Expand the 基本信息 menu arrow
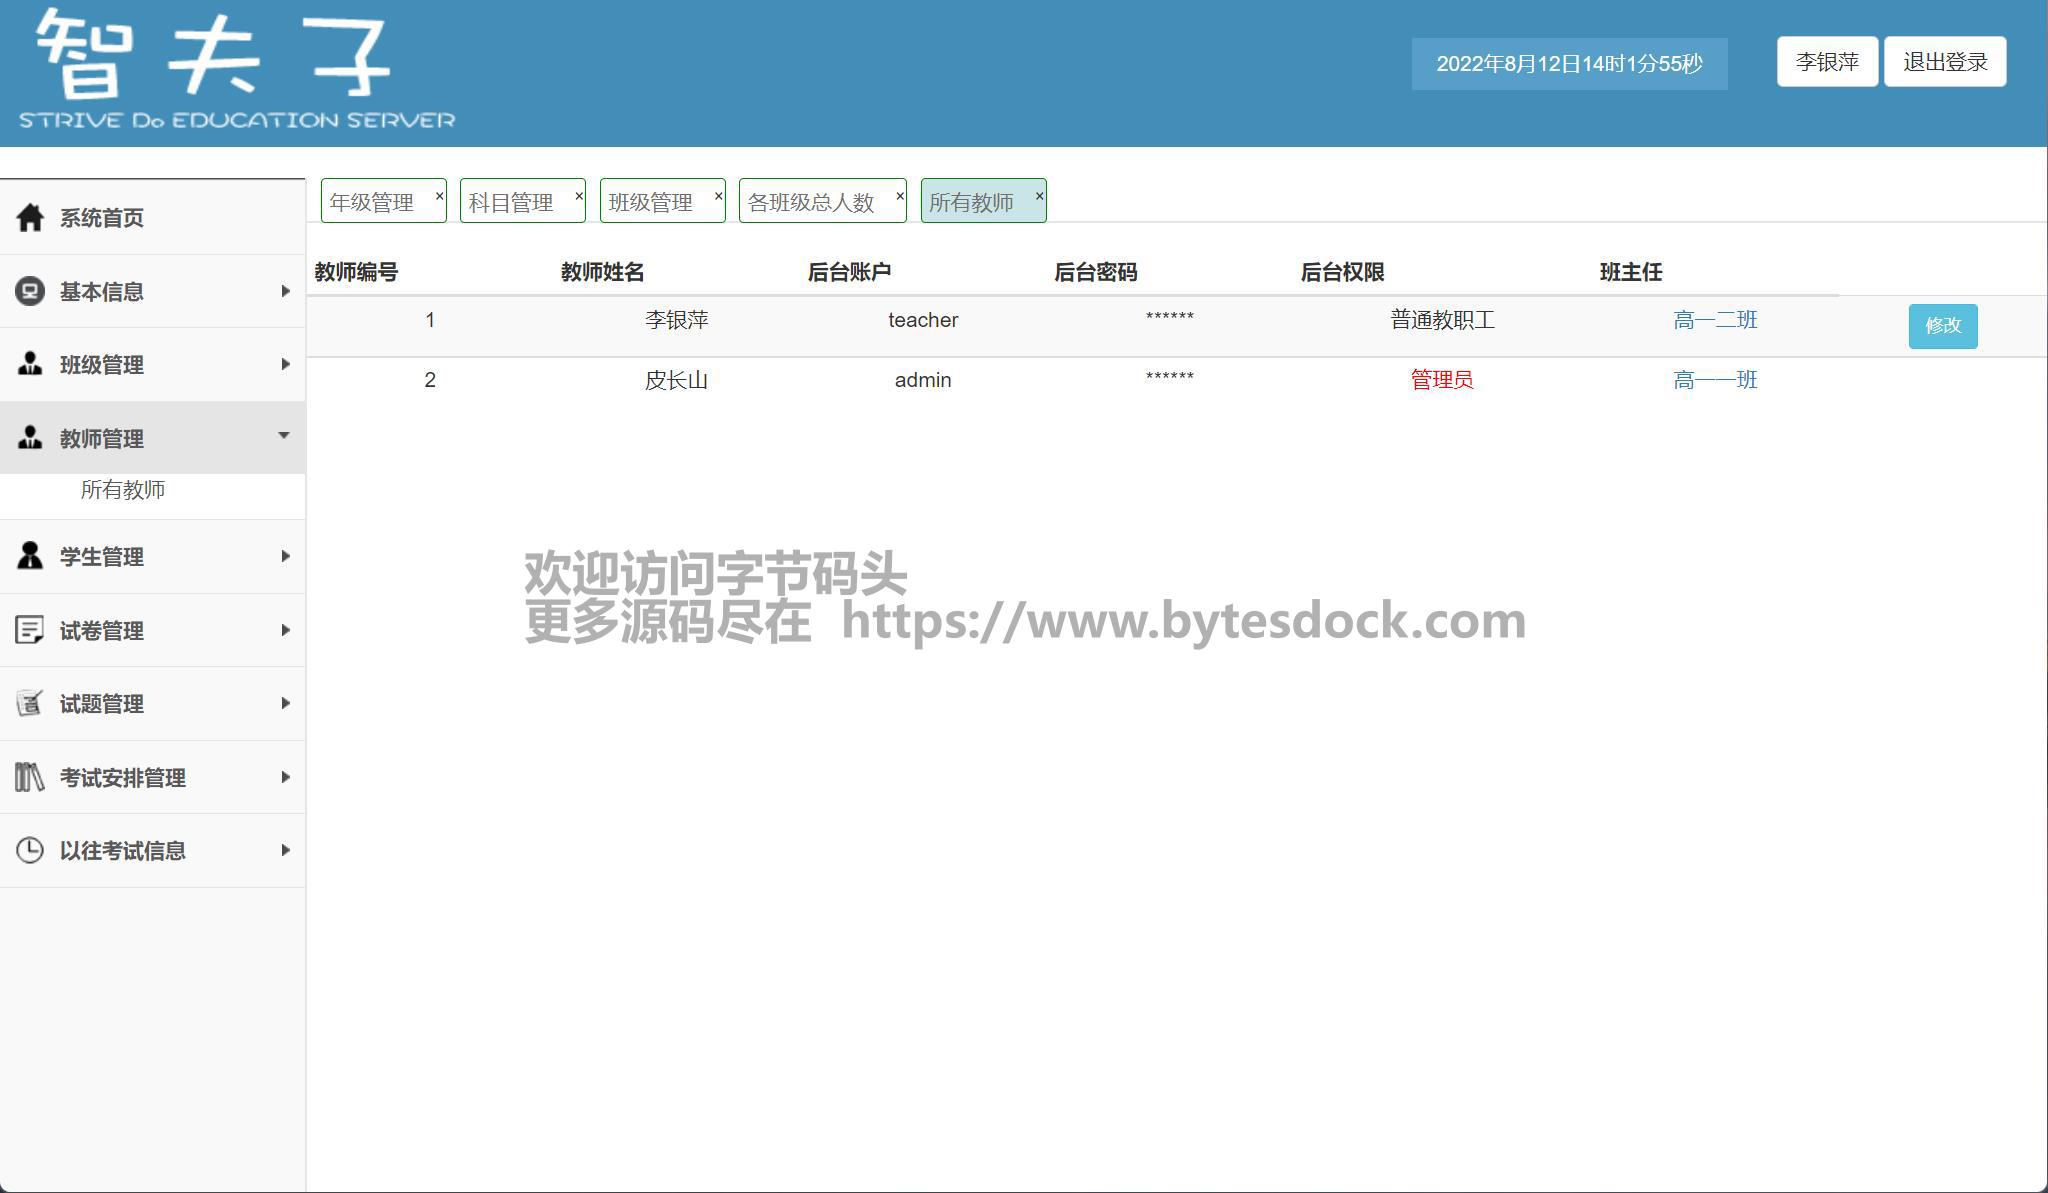The height and width of the screenshot is (1193, 2048). tap(285, 291)
